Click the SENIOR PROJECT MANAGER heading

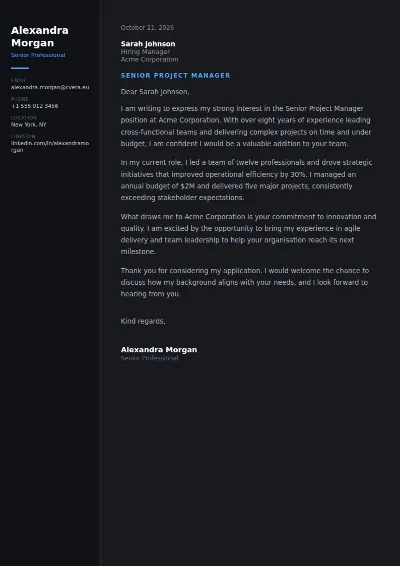click(x=175, y=75)
